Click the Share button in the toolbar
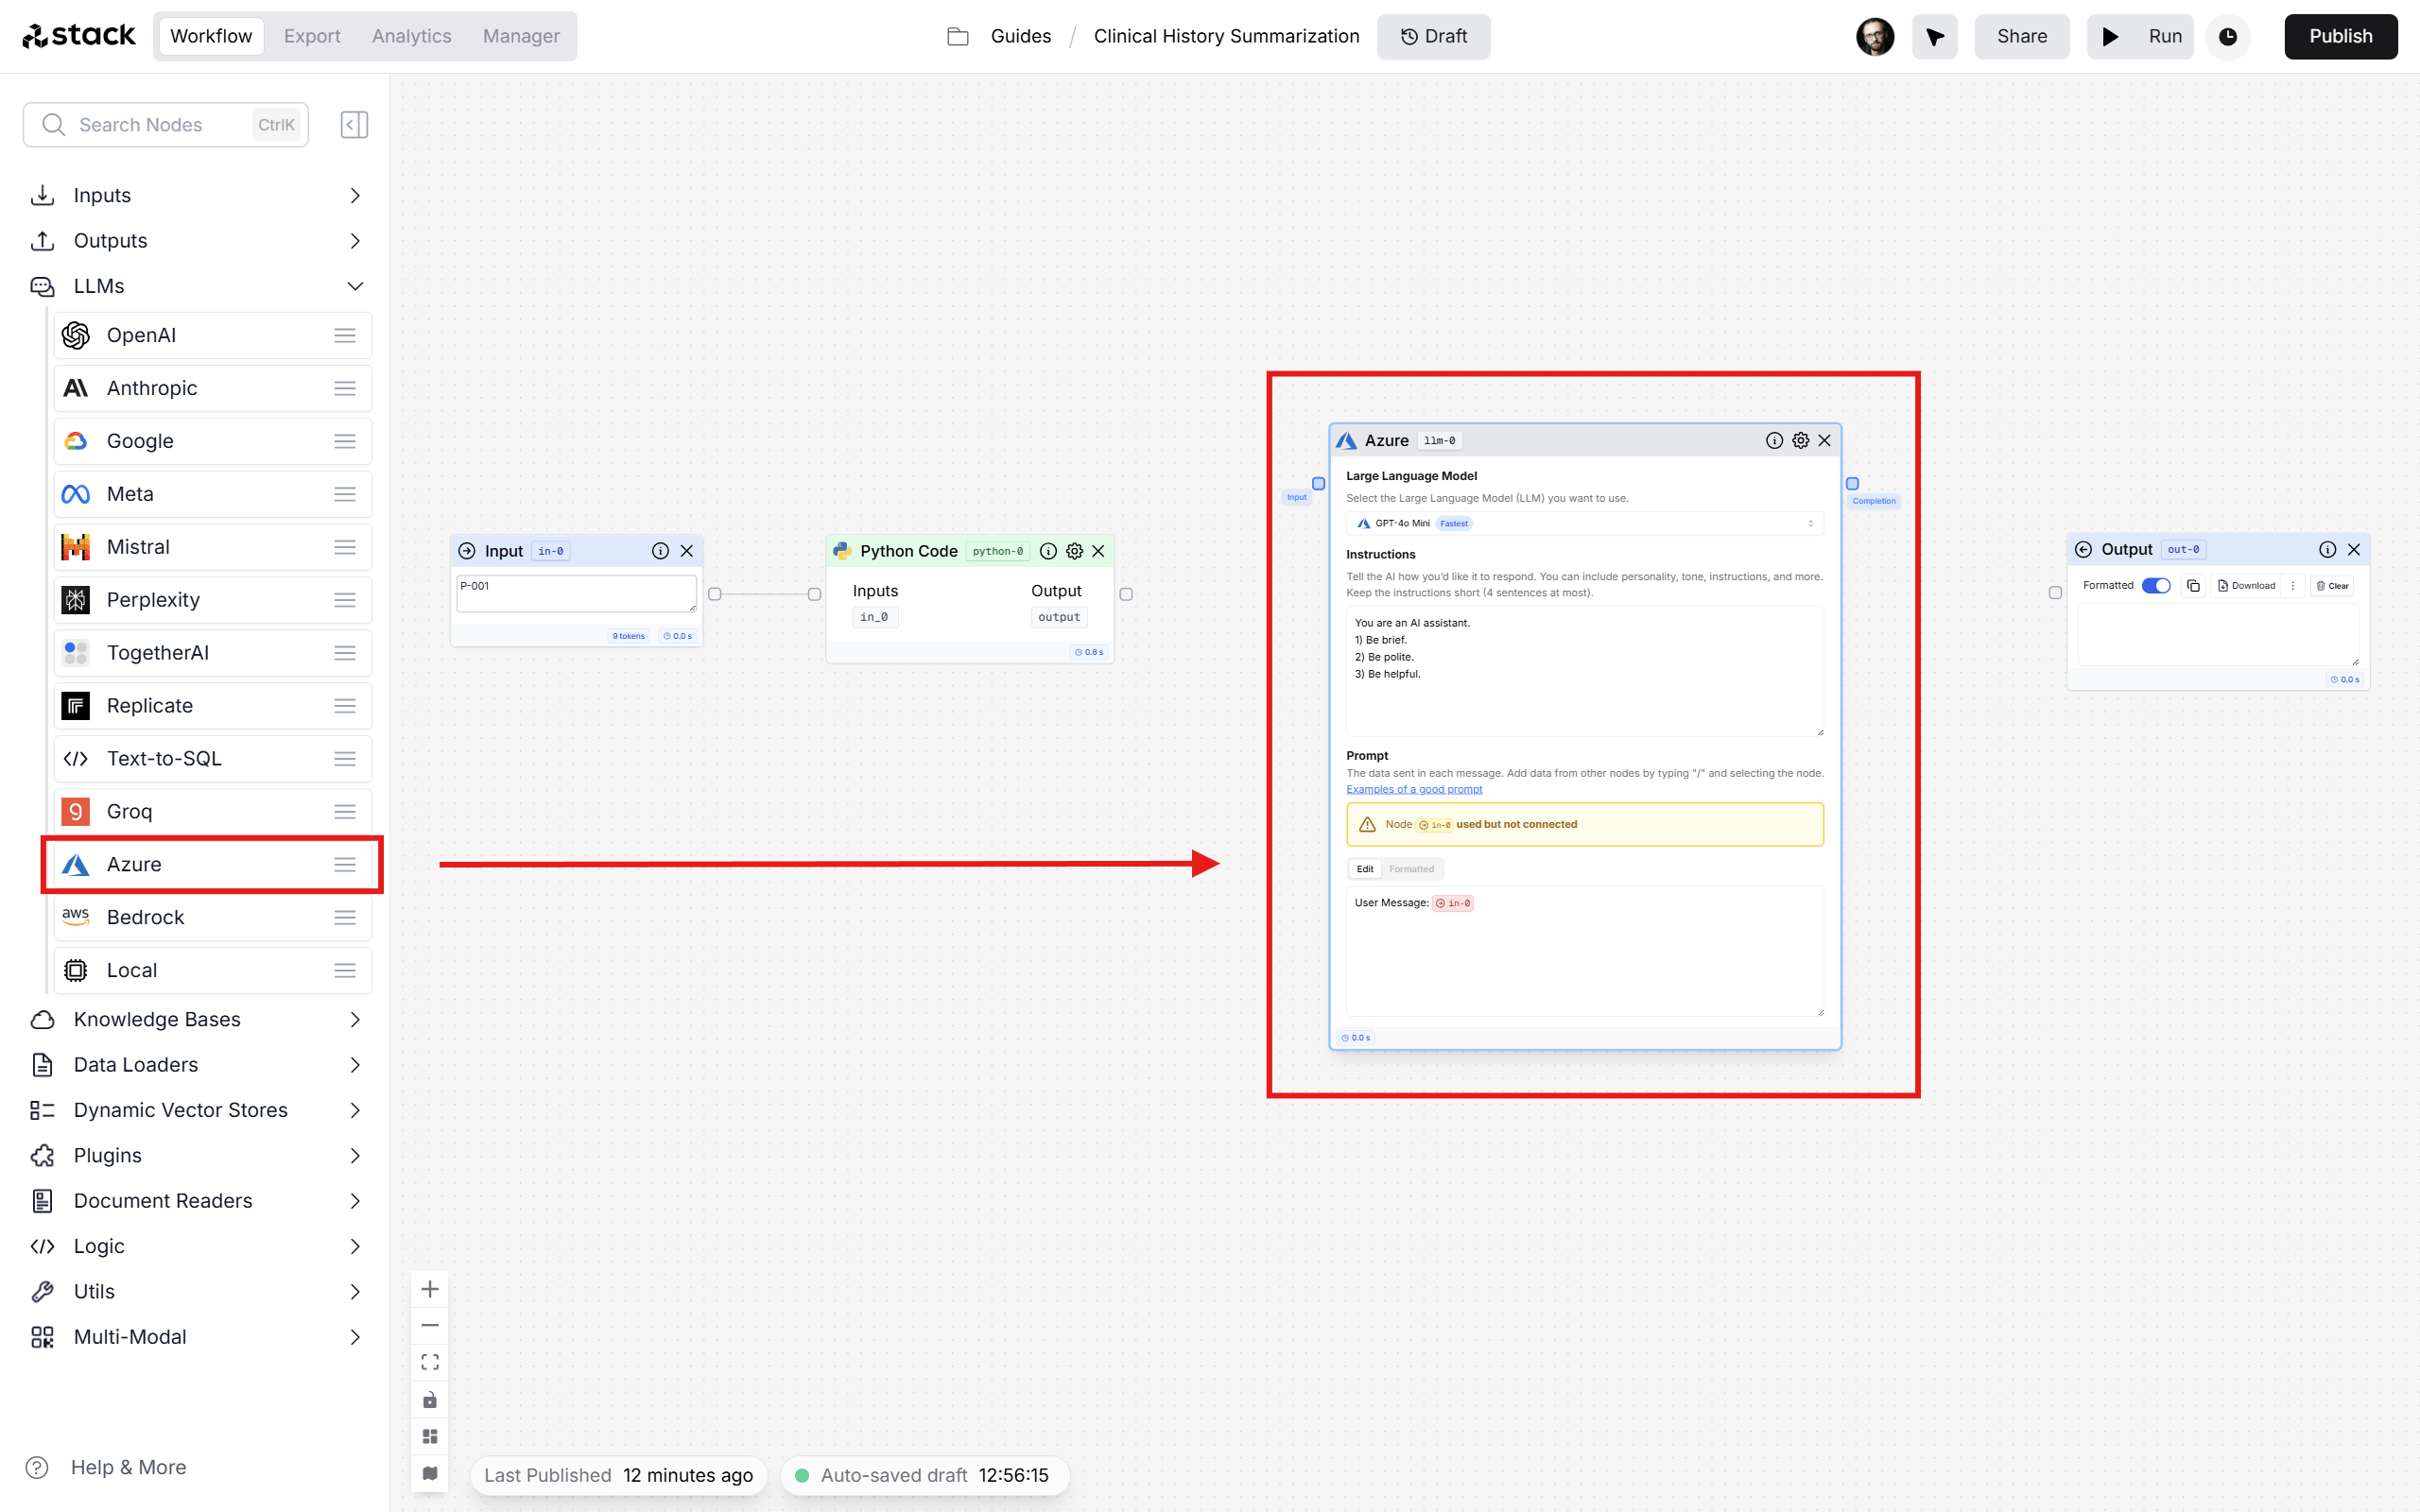 [x=2019, y=35]
